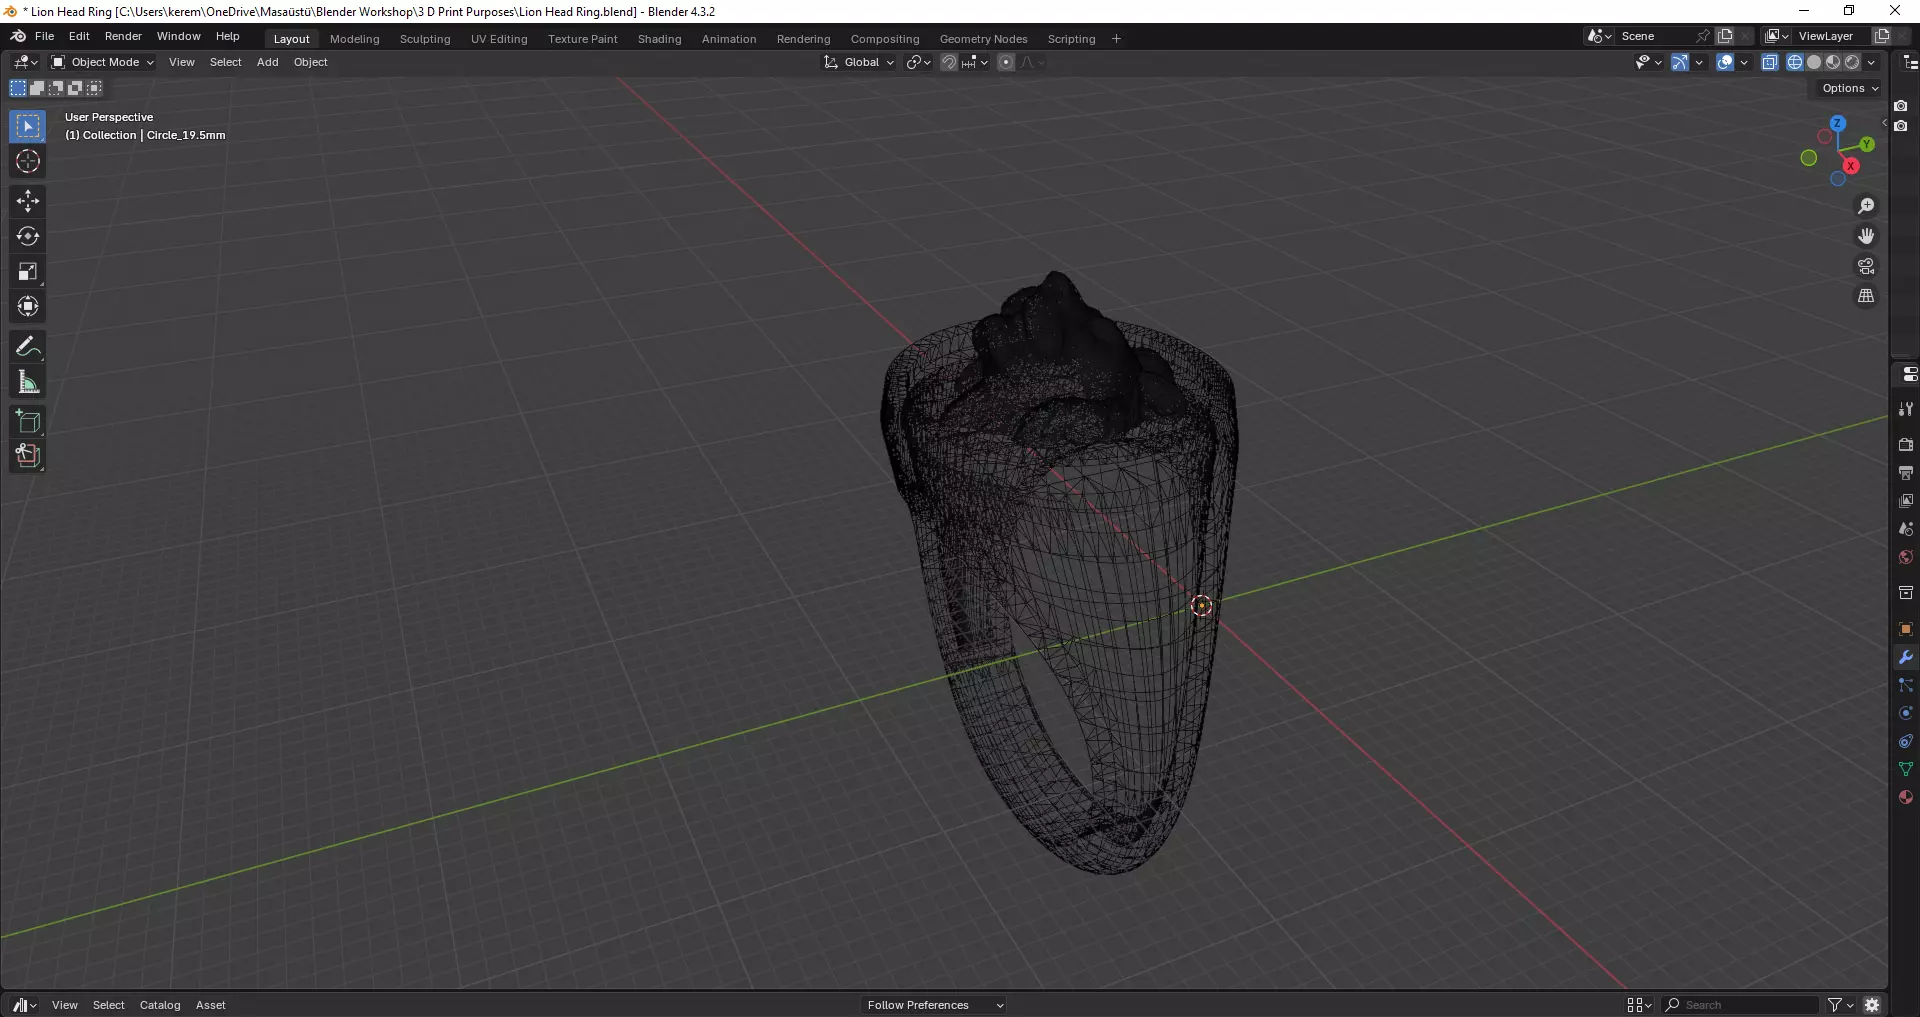The image size is (1920, 1017).
Task: Expand the gizmo options dropdown arrow
Action: point(1699,62)
